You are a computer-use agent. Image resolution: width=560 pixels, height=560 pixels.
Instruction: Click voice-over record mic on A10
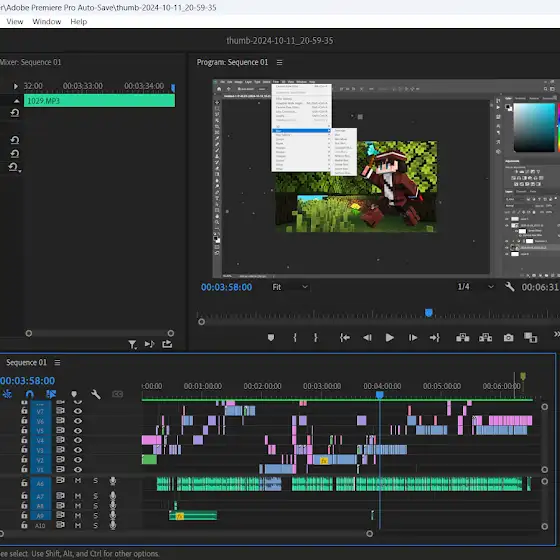113,525
